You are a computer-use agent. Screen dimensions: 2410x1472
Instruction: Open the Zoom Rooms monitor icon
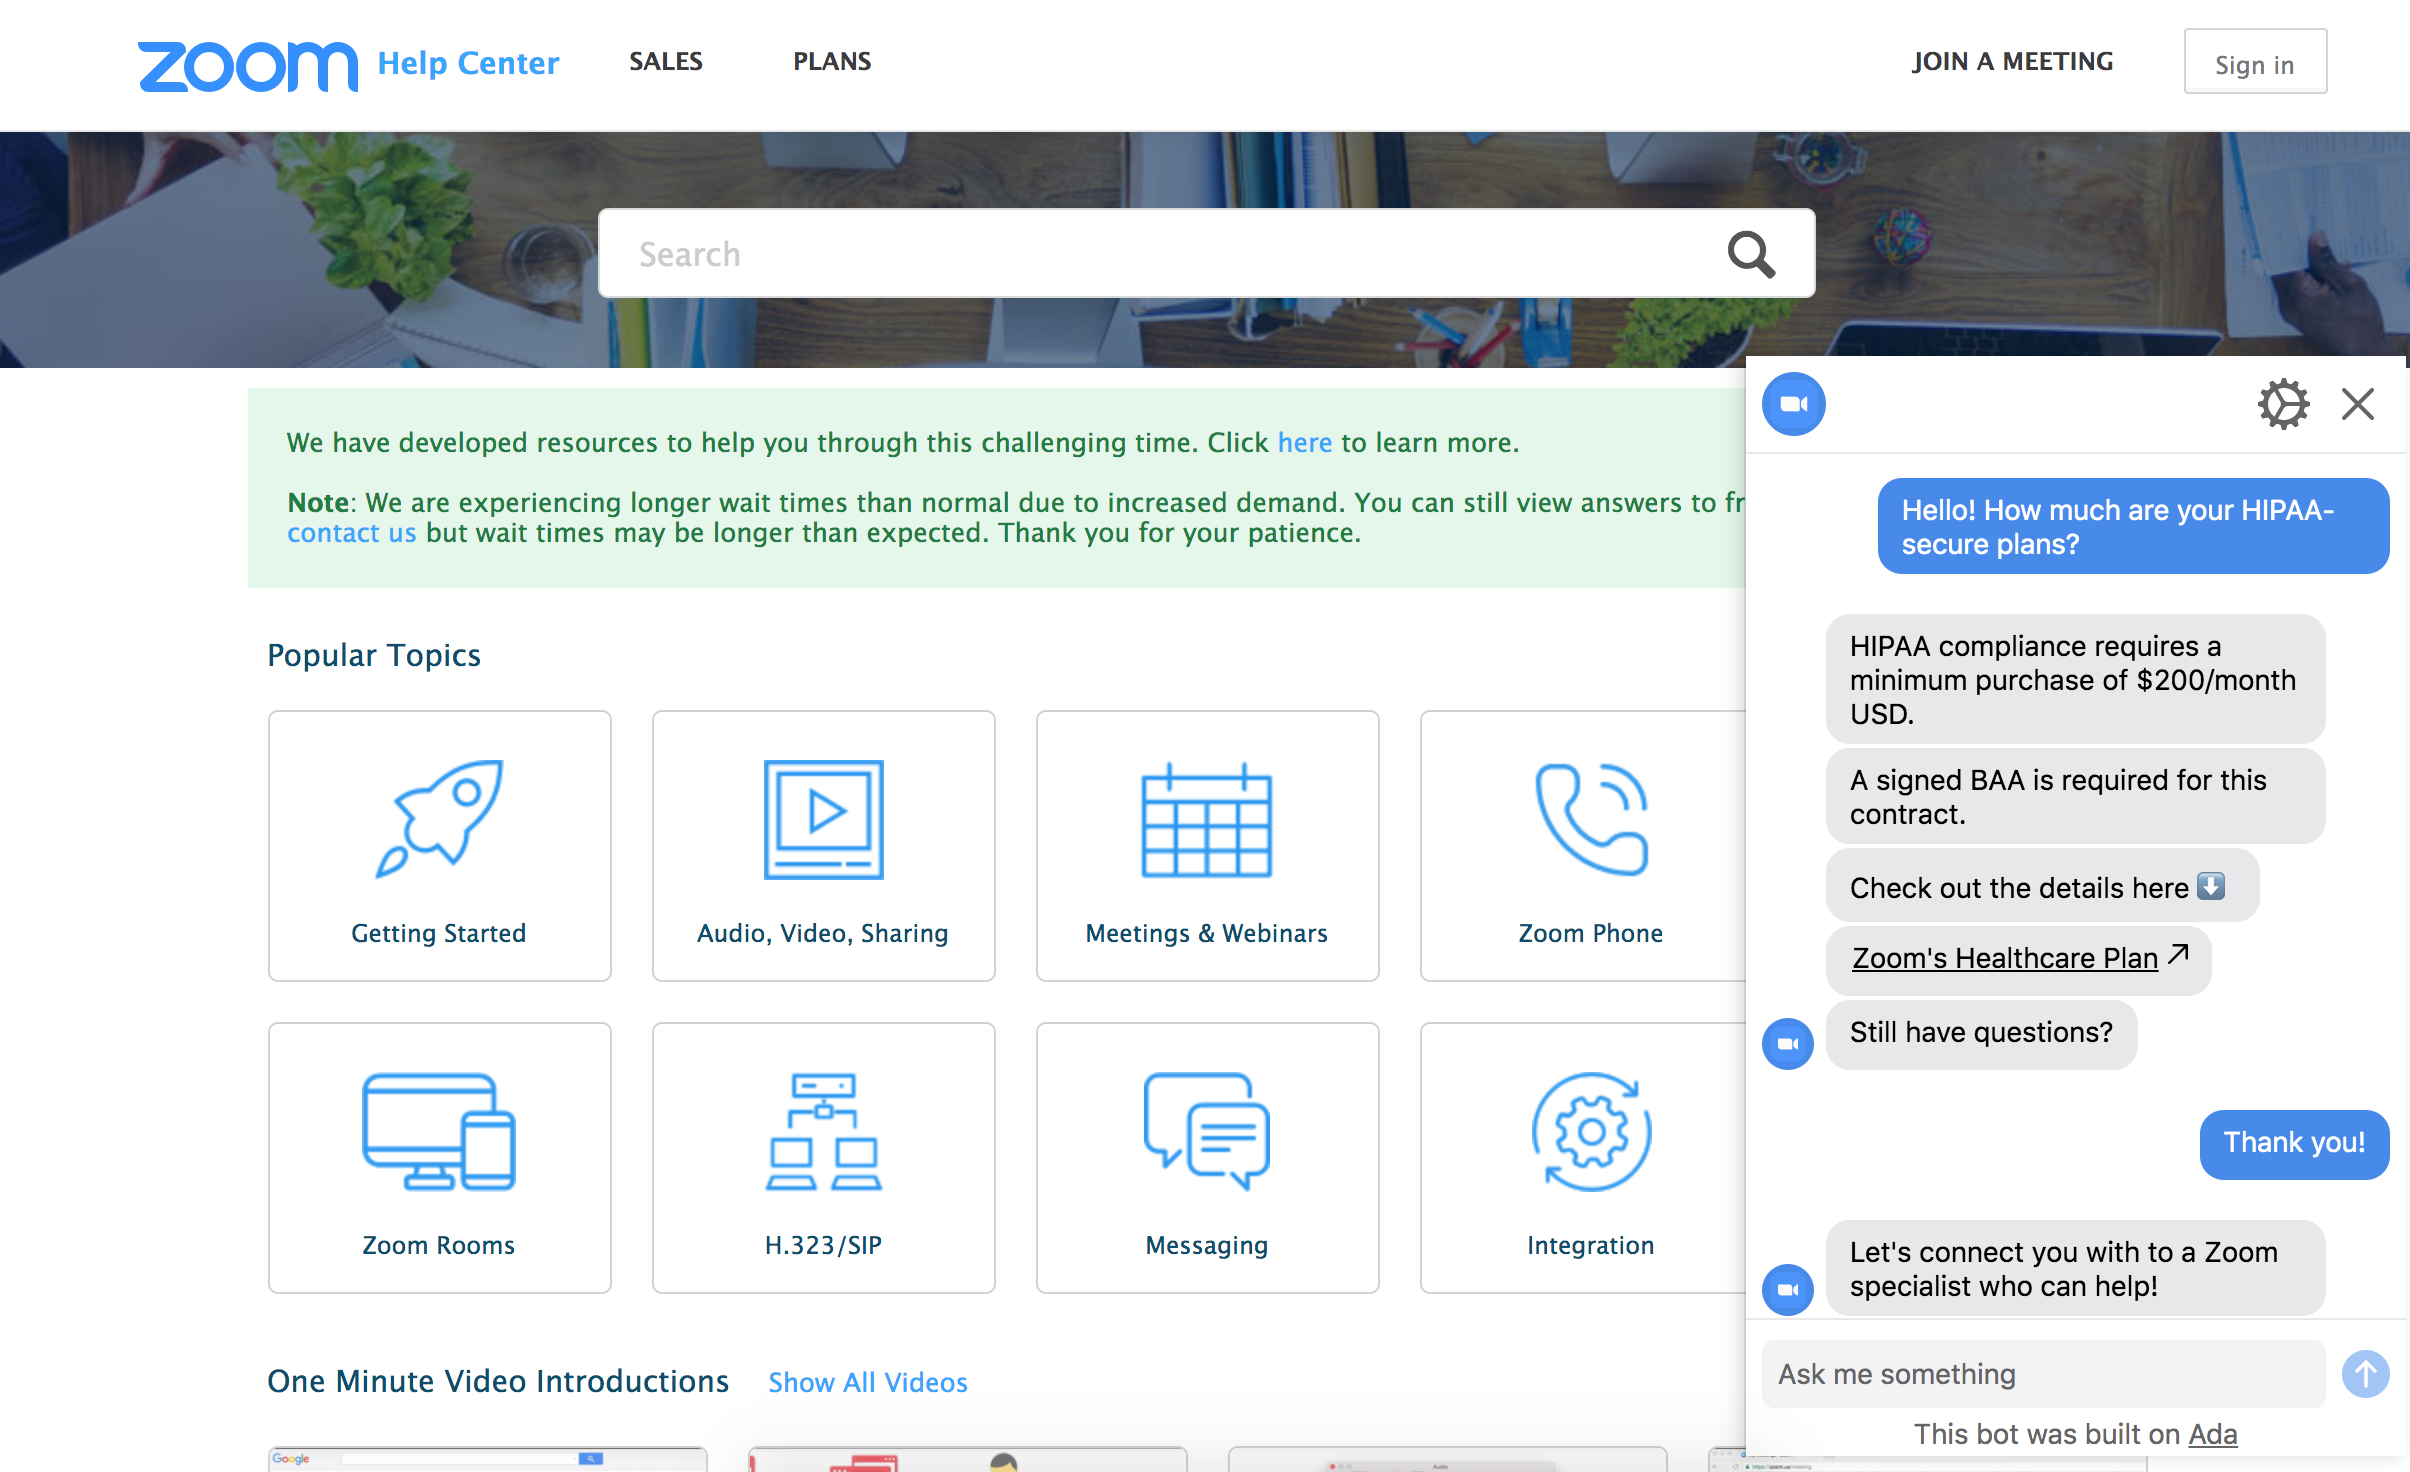439,1131
